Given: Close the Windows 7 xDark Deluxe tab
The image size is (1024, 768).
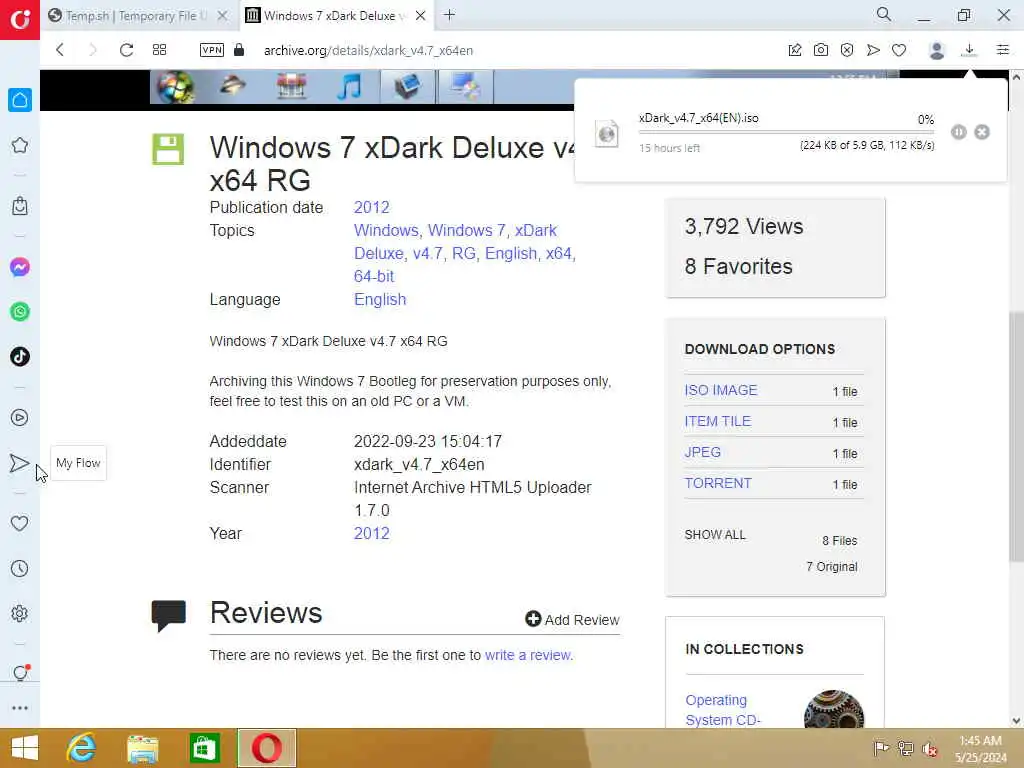Looking at the screenshot, I should 421,16.
